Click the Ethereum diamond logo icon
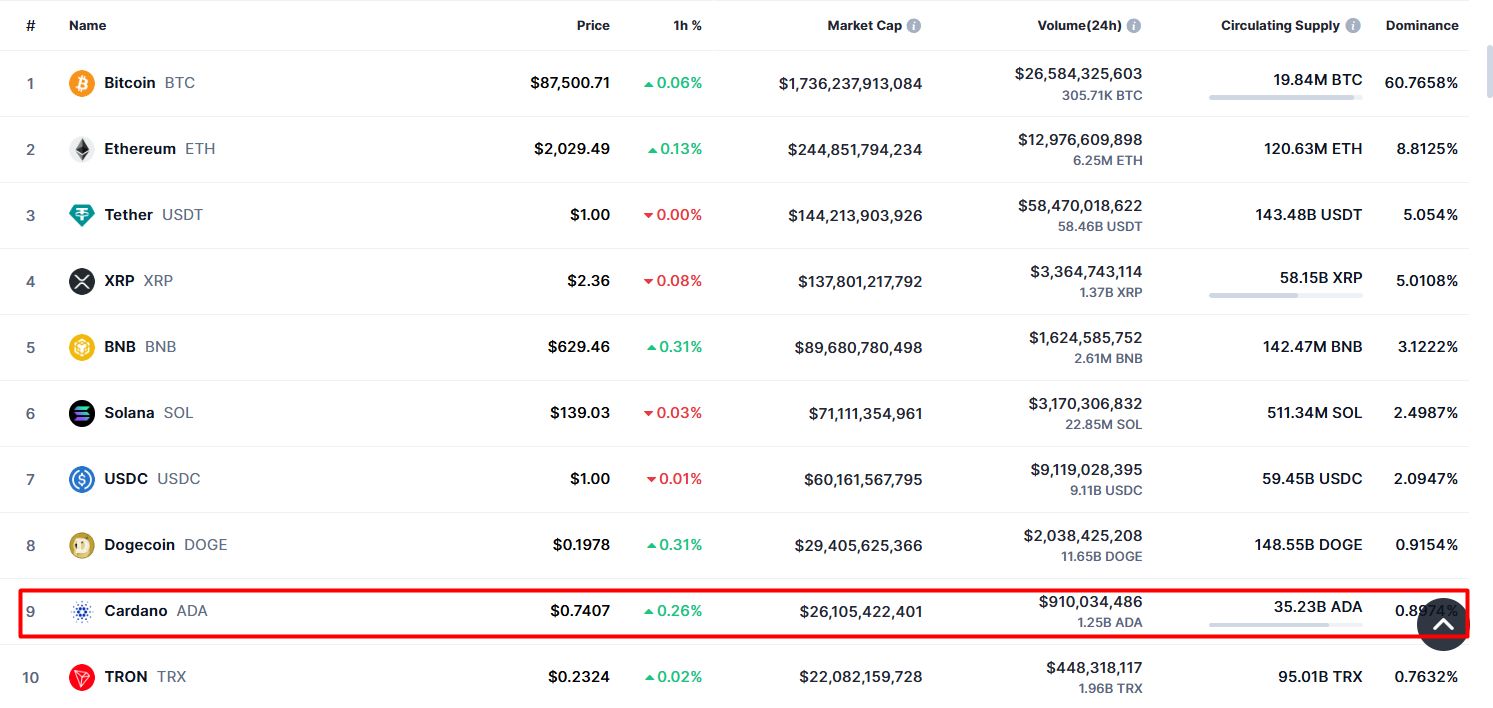1493x708 pixels. click(x=81, y=149)
